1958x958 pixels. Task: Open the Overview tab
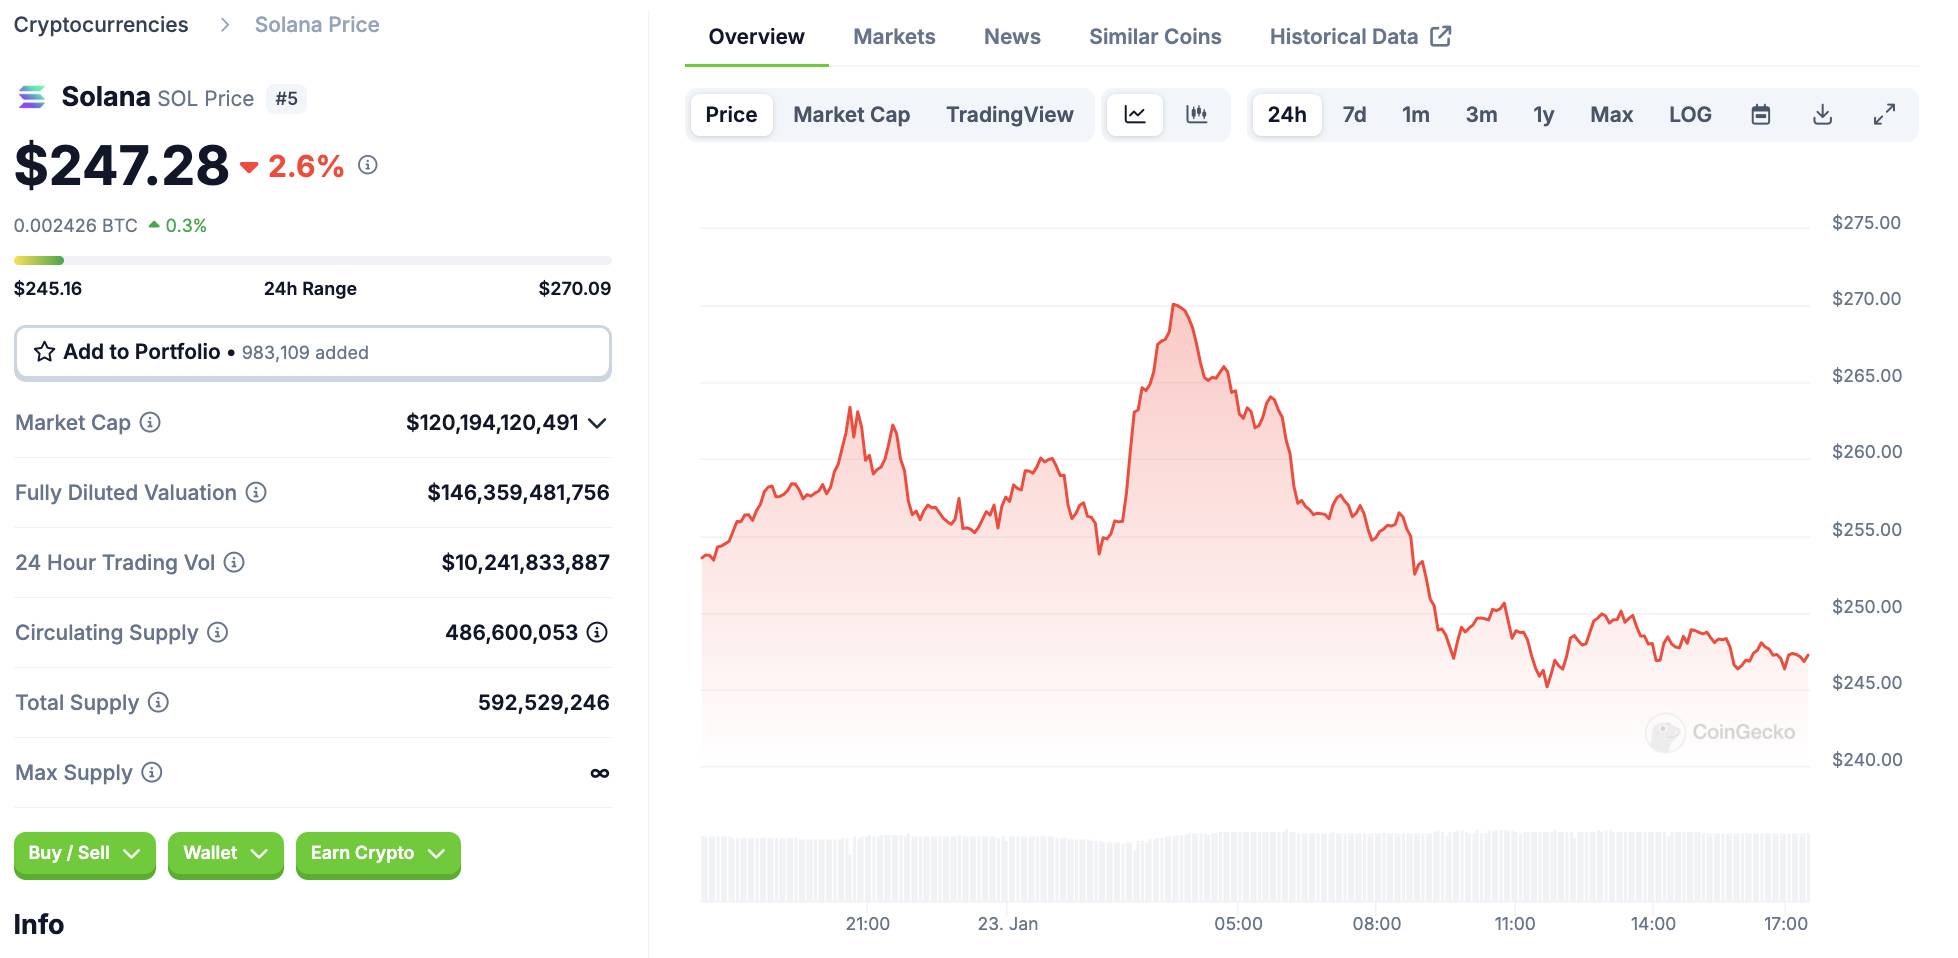(756, 37)
